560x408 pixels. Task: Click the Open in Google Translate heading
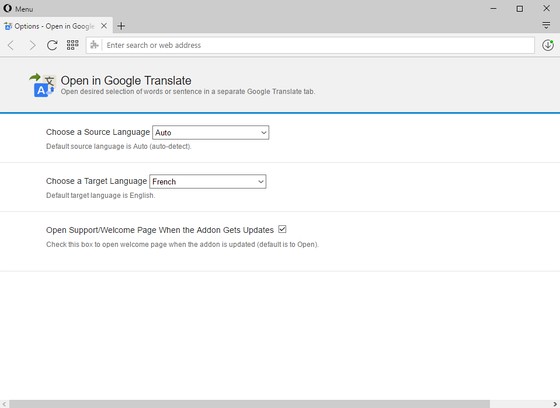(x=126, y=80)
